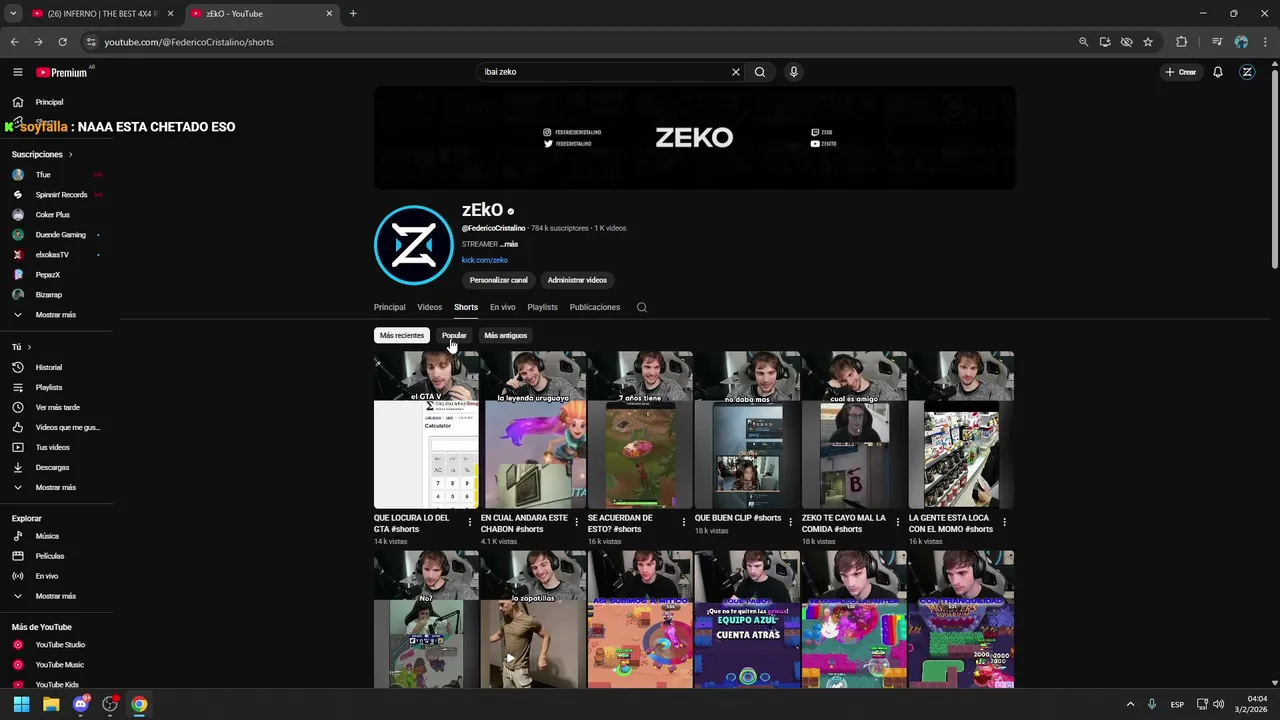Bookmark this page with the star icon
1280x720 pixels.
[1148, 42]
